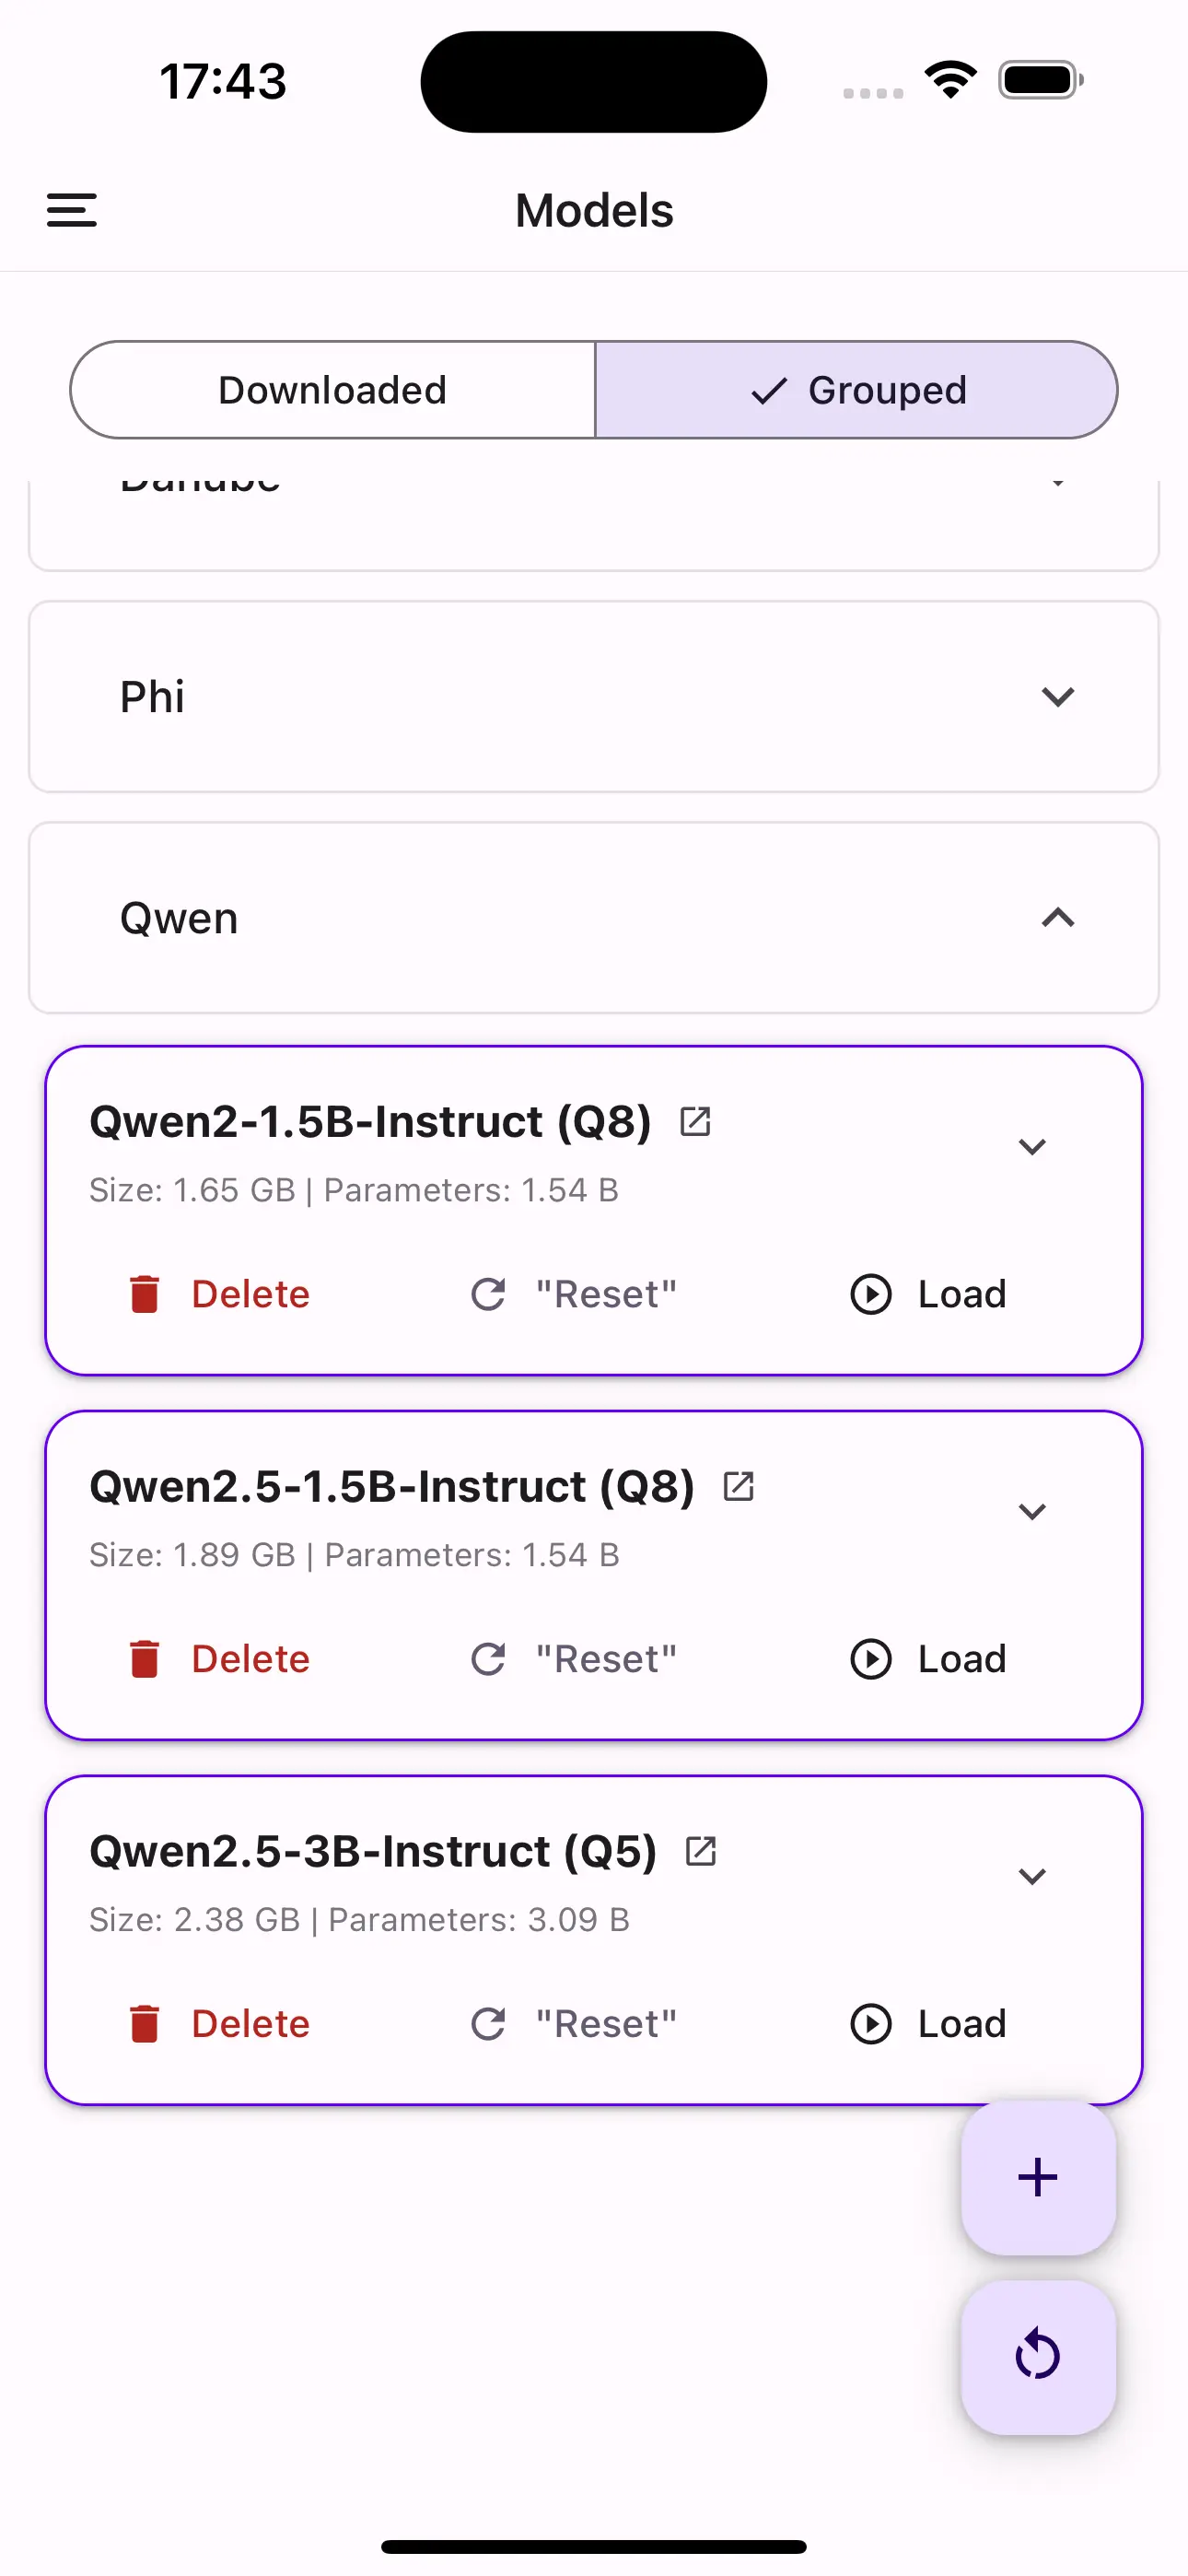Image resolution: width=1188 pixels, height=2576 pixels.
Task: Switch to the Downloaded filter
Action: 332,390
